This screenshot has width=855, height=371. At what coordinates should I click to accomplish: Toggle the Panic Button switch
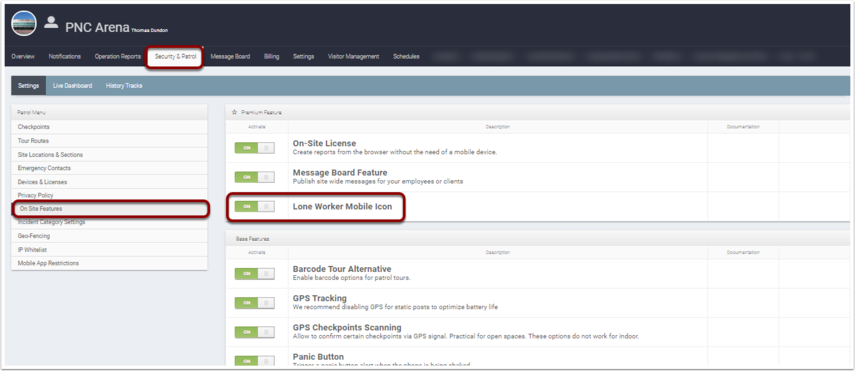click(x=255, y=361)
